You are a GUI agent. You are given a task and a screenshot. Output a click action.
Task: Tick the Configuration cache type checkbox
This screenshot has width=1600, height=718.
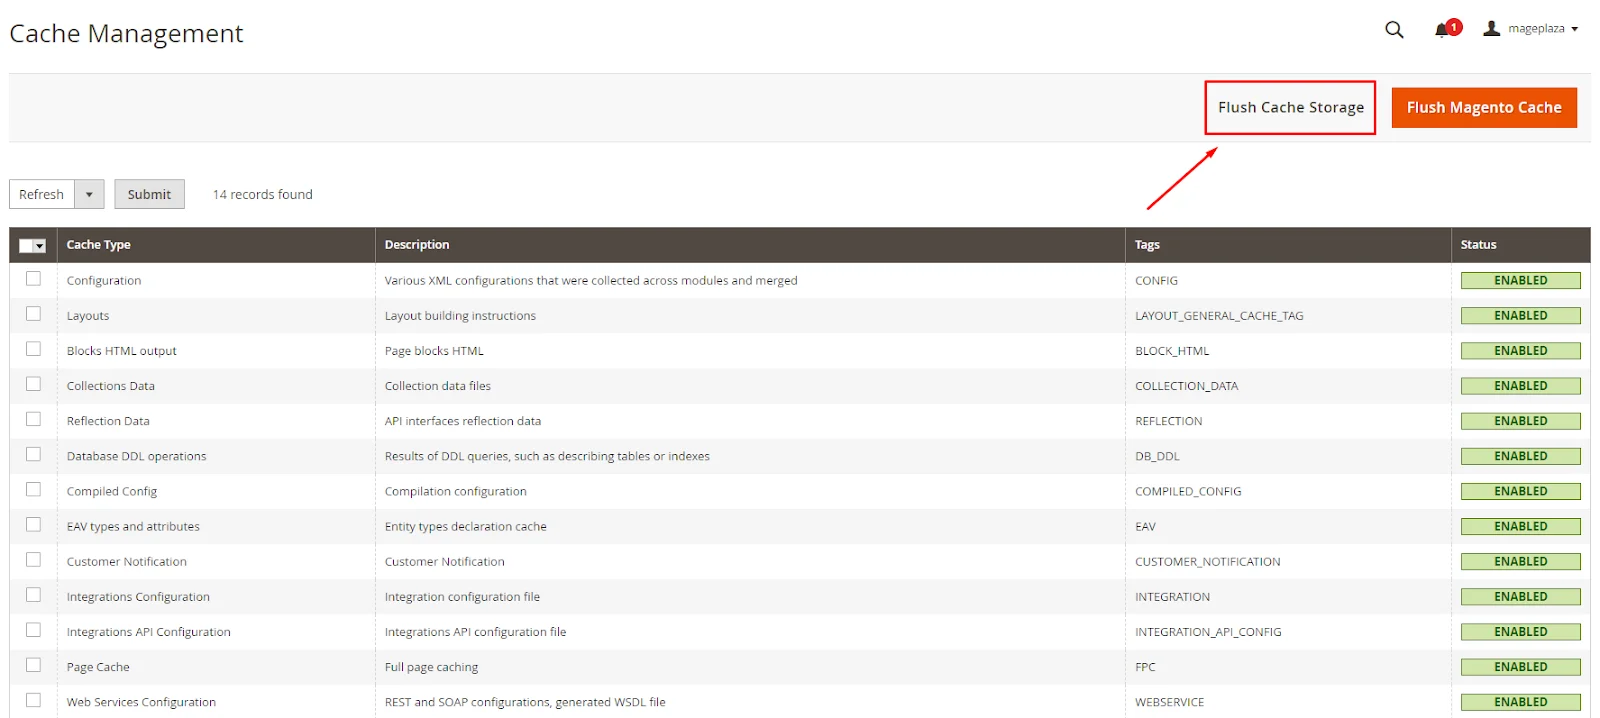pos(34,279)
